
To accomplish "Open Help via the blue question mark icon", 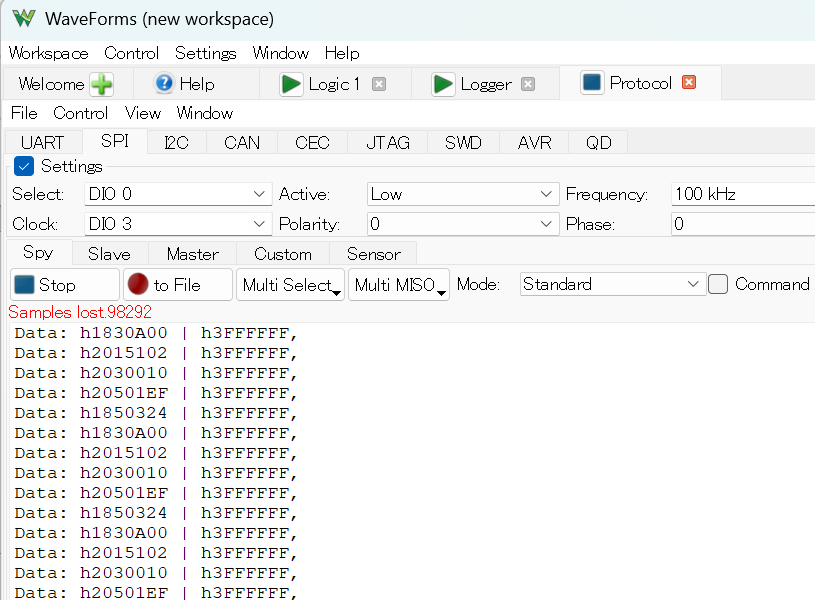I will pos(164,83).
